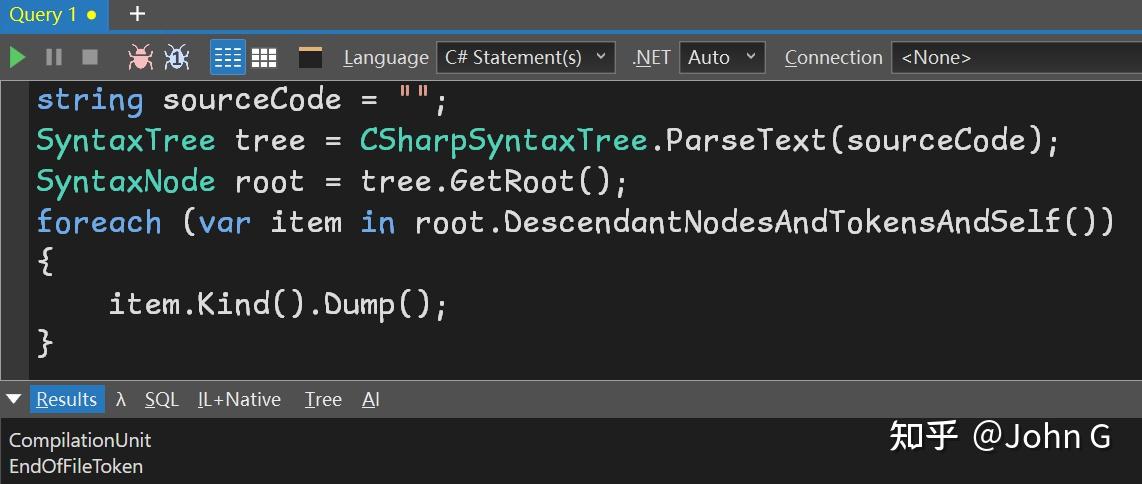Open the Language dropdown showing C# Statement(s)
Viewport: 1142px width, 484px height.
tap(526, 57)
